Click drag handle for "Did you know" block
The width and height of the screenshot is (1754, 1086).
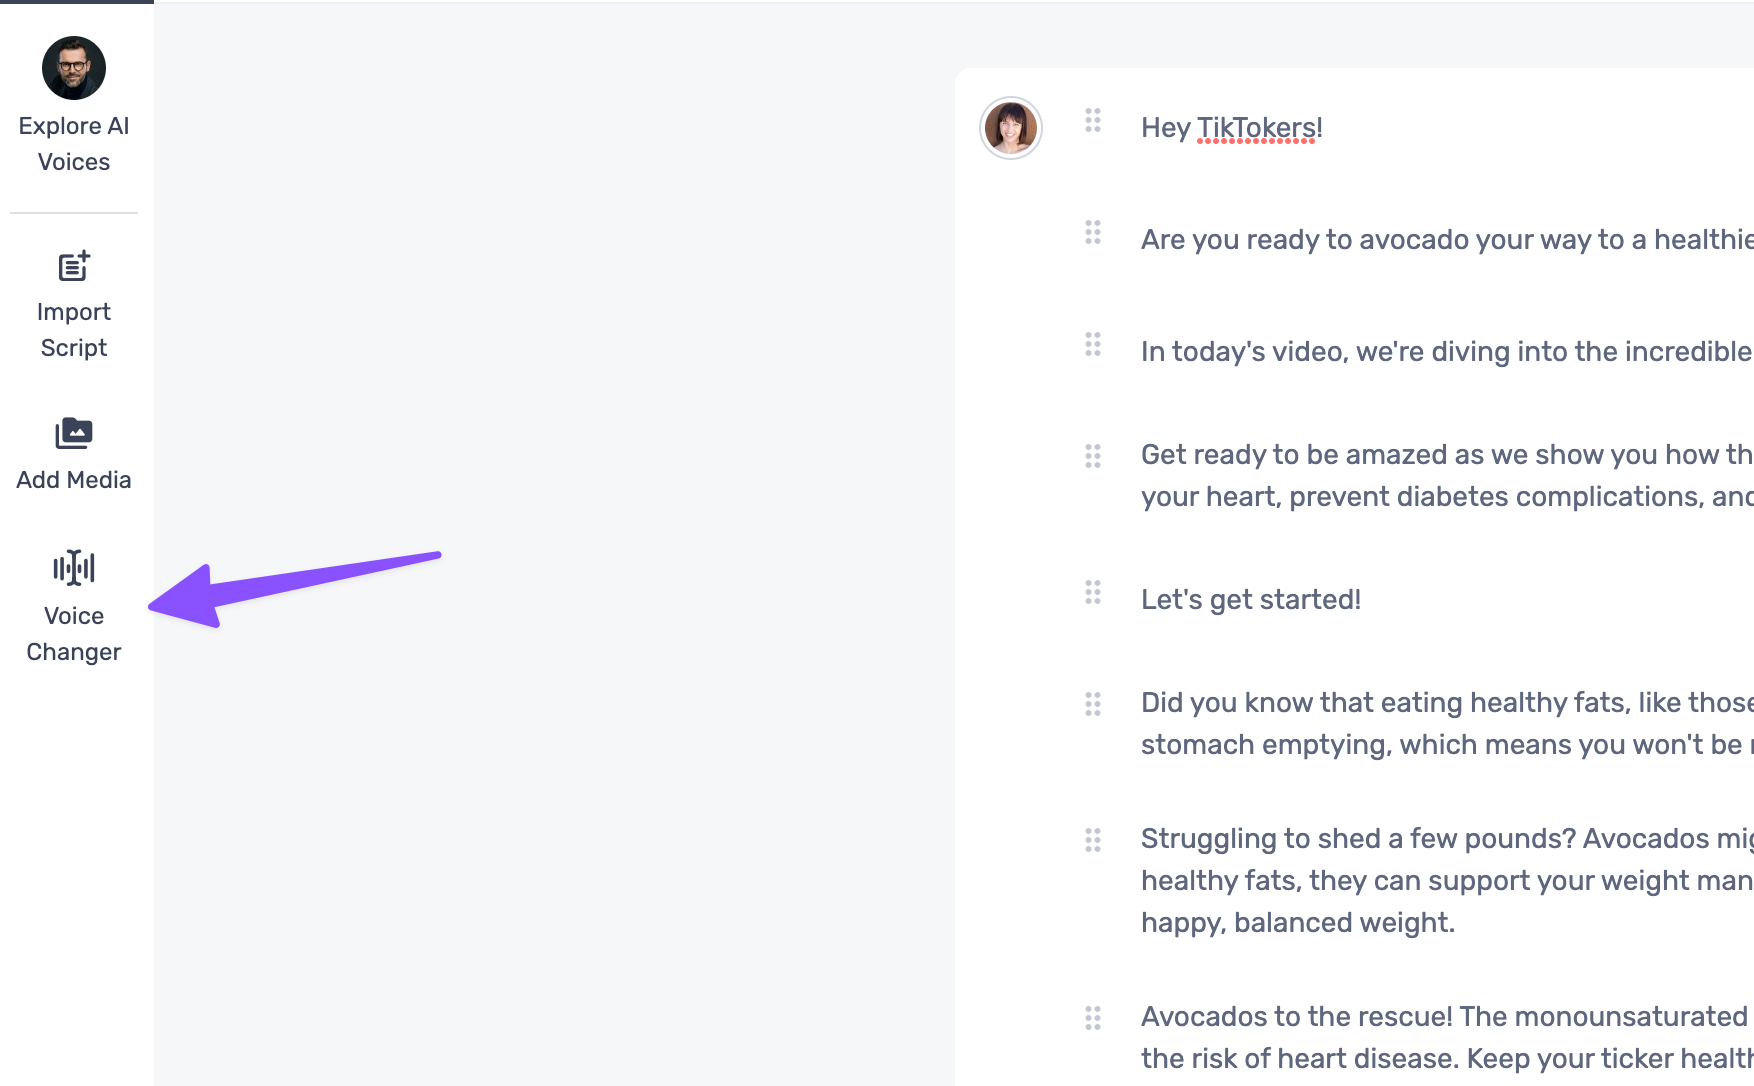[1093, 704]
